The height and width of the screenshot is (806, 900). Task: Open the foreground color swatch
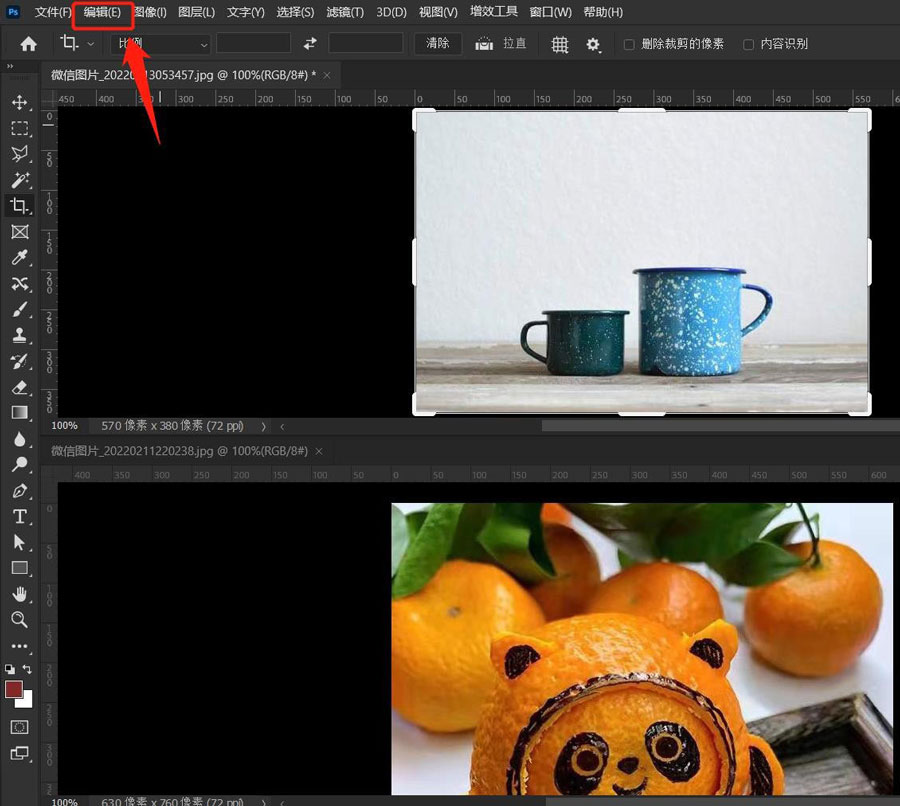13,689
